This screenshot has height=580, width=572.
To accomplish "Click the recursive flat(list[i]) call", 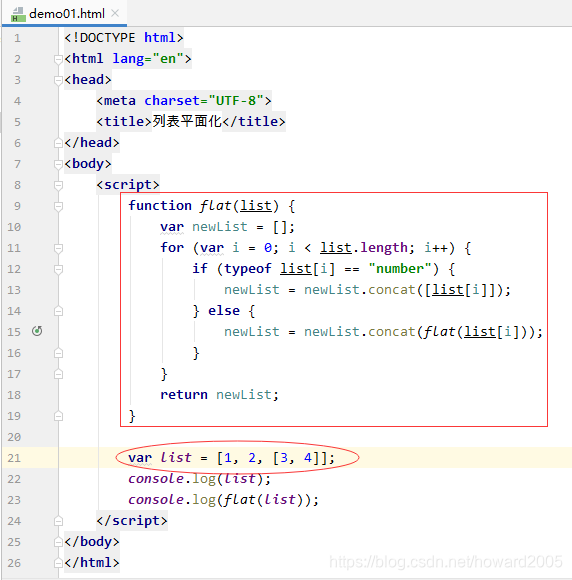I will pyautogui.click(x=475, y=332).
